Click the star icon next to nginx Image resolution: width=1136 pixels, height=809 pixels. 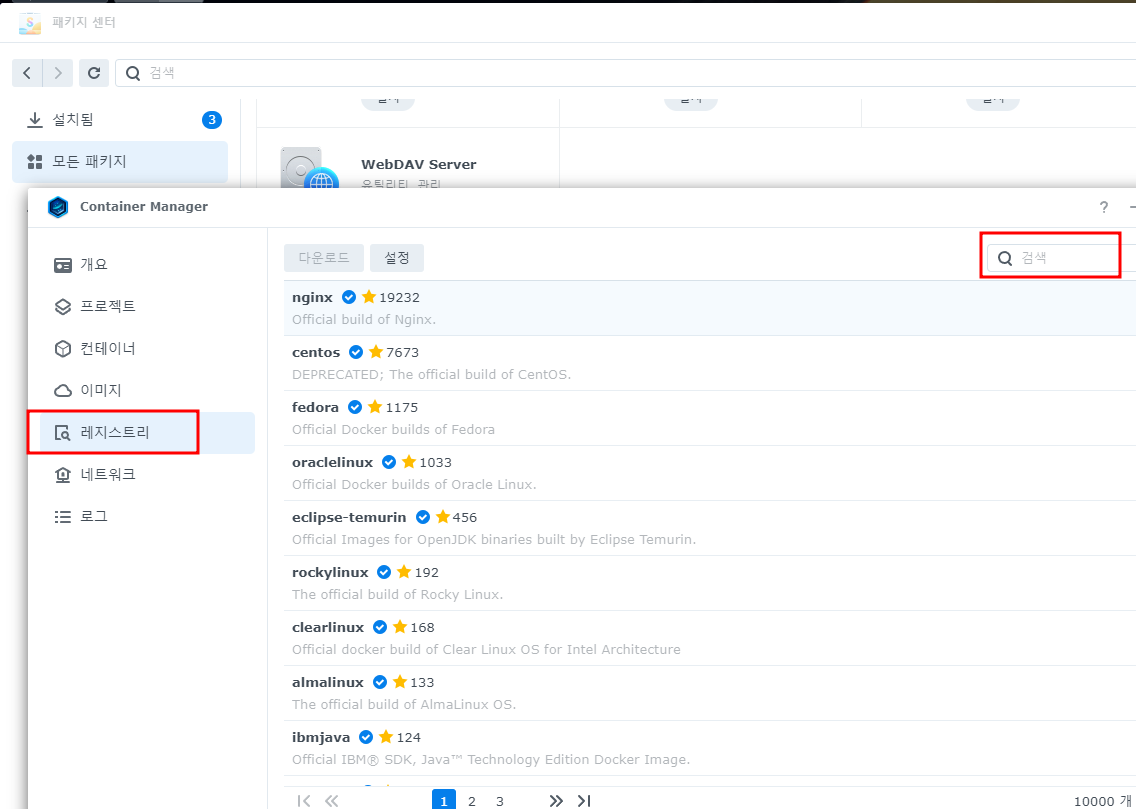coord(369,297)
